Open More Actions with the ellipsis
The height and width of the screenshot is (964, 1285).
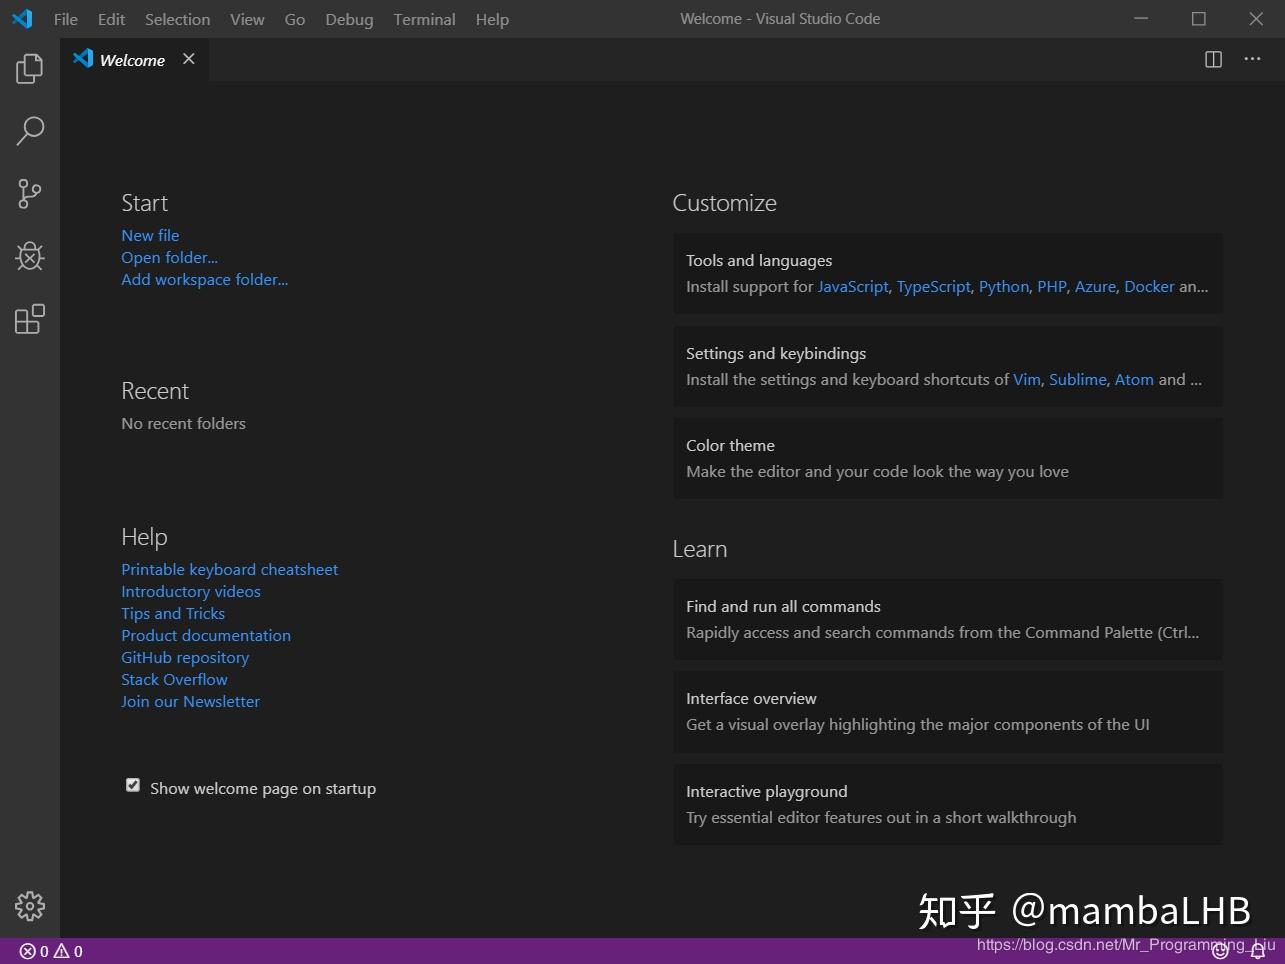1252,59
